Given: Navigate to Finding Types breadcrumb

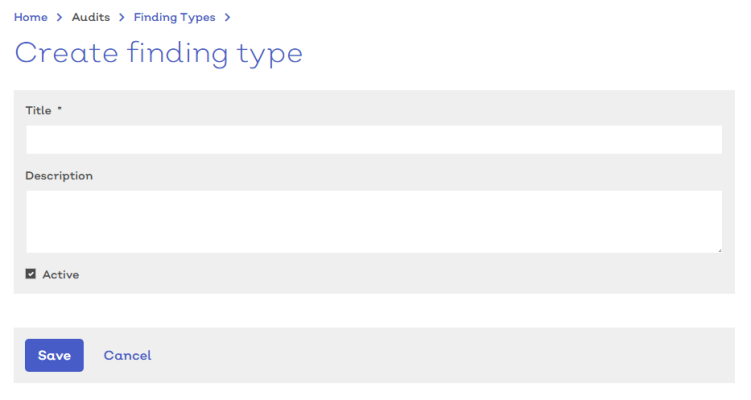Looking at the screenshot, I should 174,17.
